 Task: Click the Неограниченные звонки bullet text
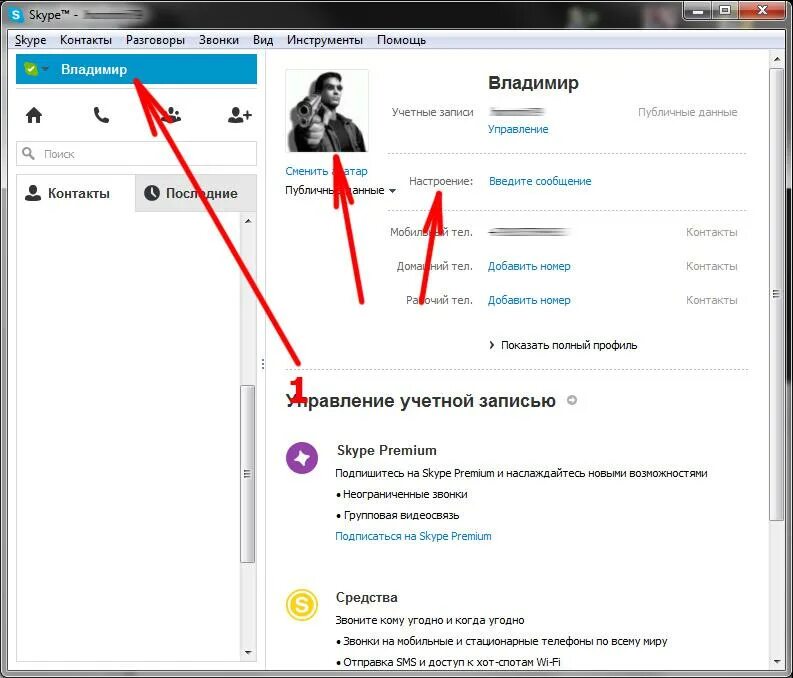[x=405, y=494]
